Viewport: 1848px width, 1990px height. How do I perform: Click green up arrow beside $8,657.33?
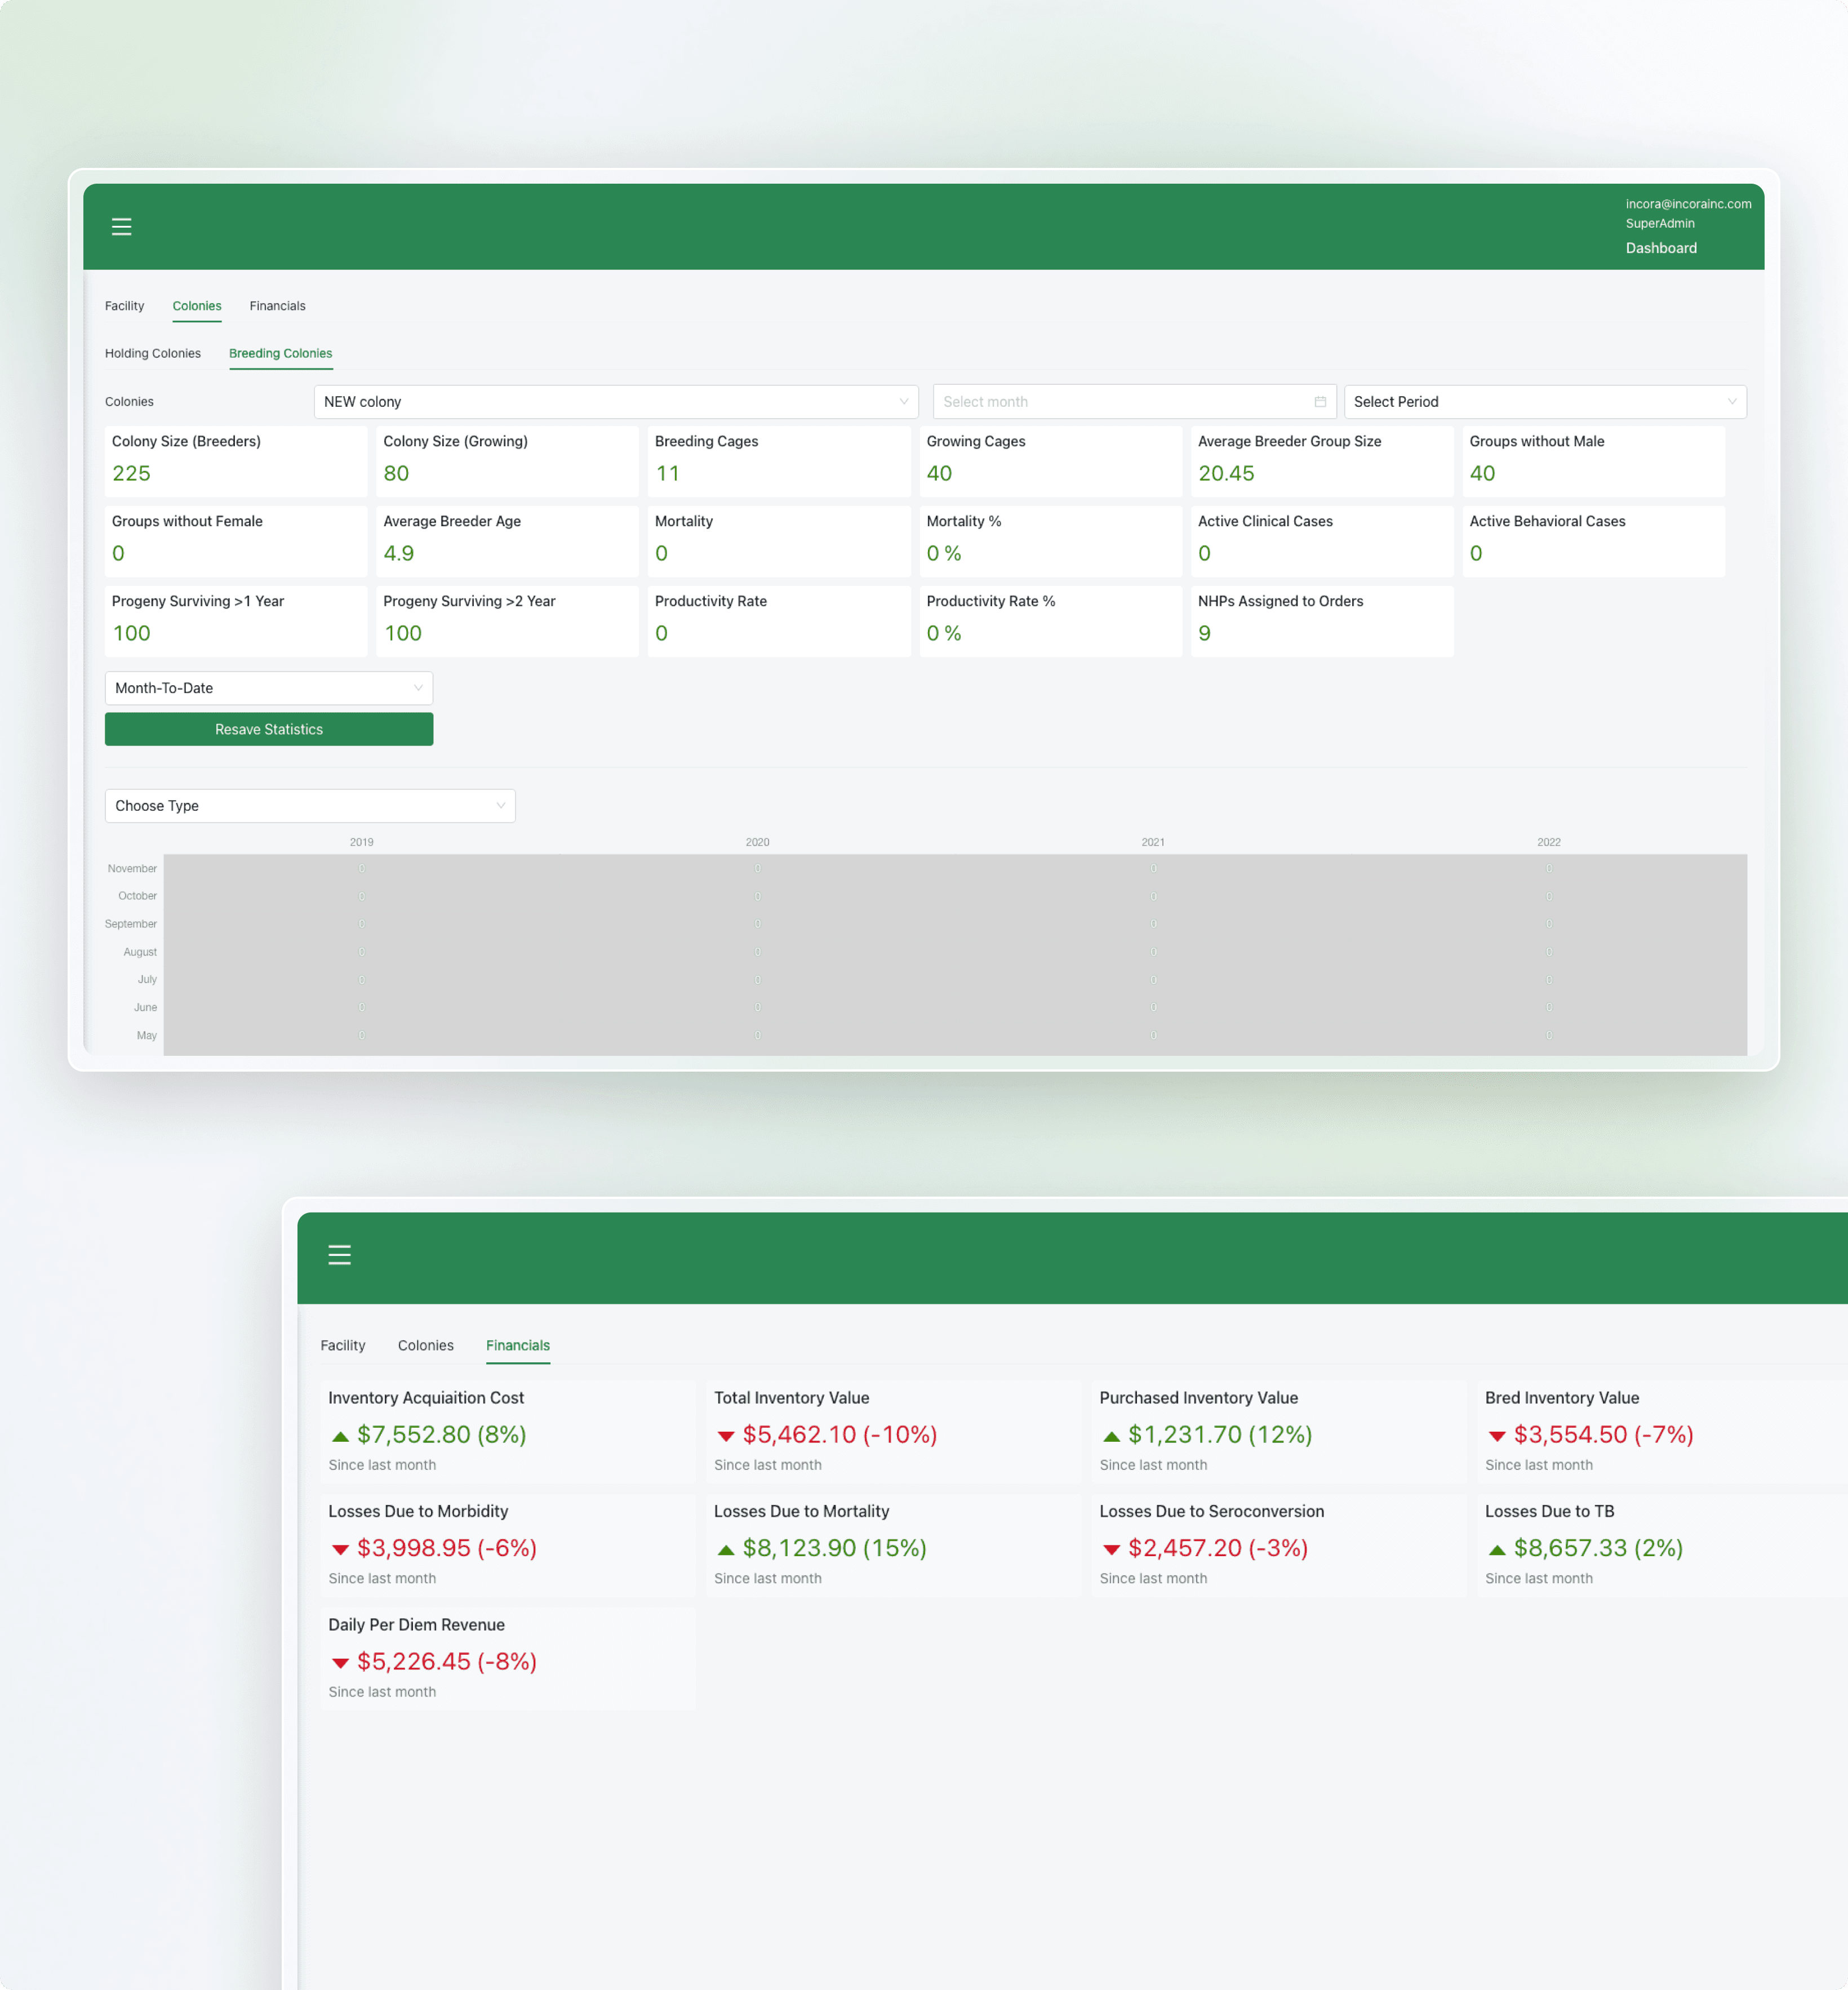(1497, 1550)
